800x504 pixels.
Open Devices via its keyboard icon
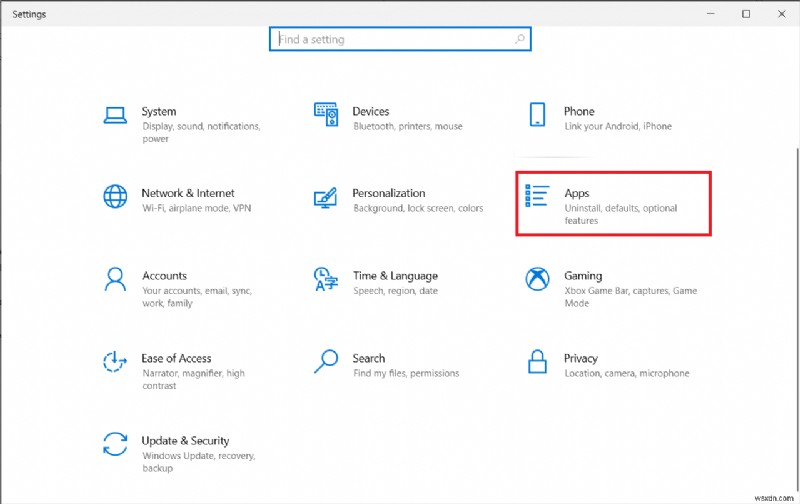coord(326,114)
